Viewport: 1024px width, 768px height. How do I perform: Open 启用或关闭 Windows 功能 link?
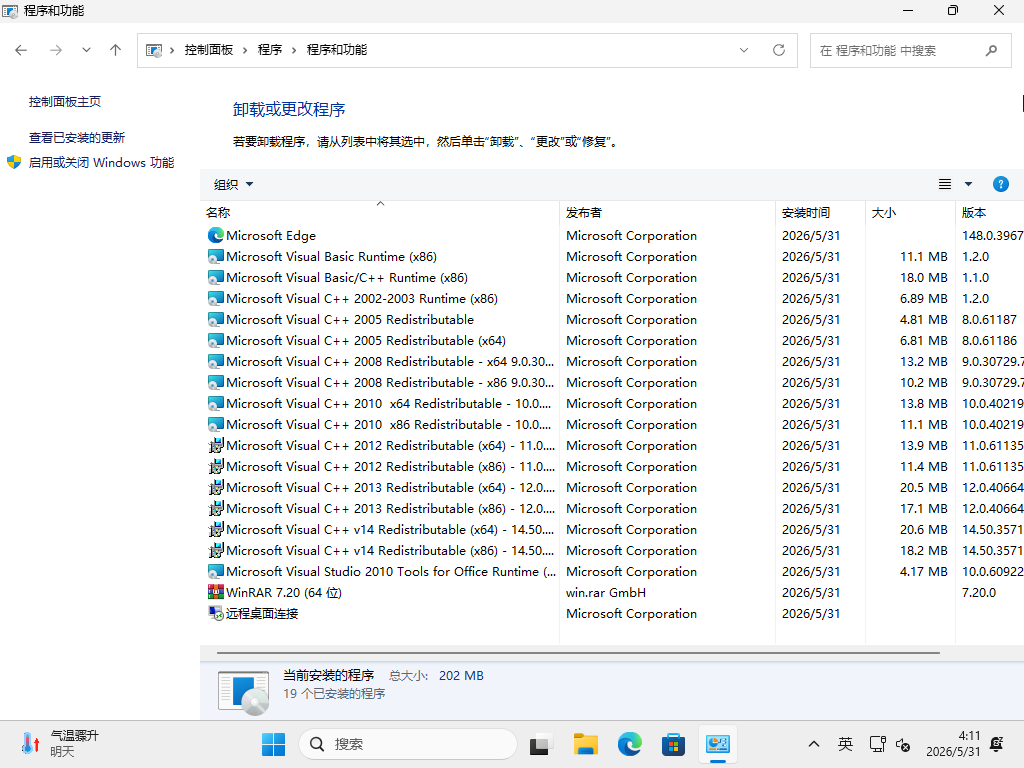click(101, 163)
